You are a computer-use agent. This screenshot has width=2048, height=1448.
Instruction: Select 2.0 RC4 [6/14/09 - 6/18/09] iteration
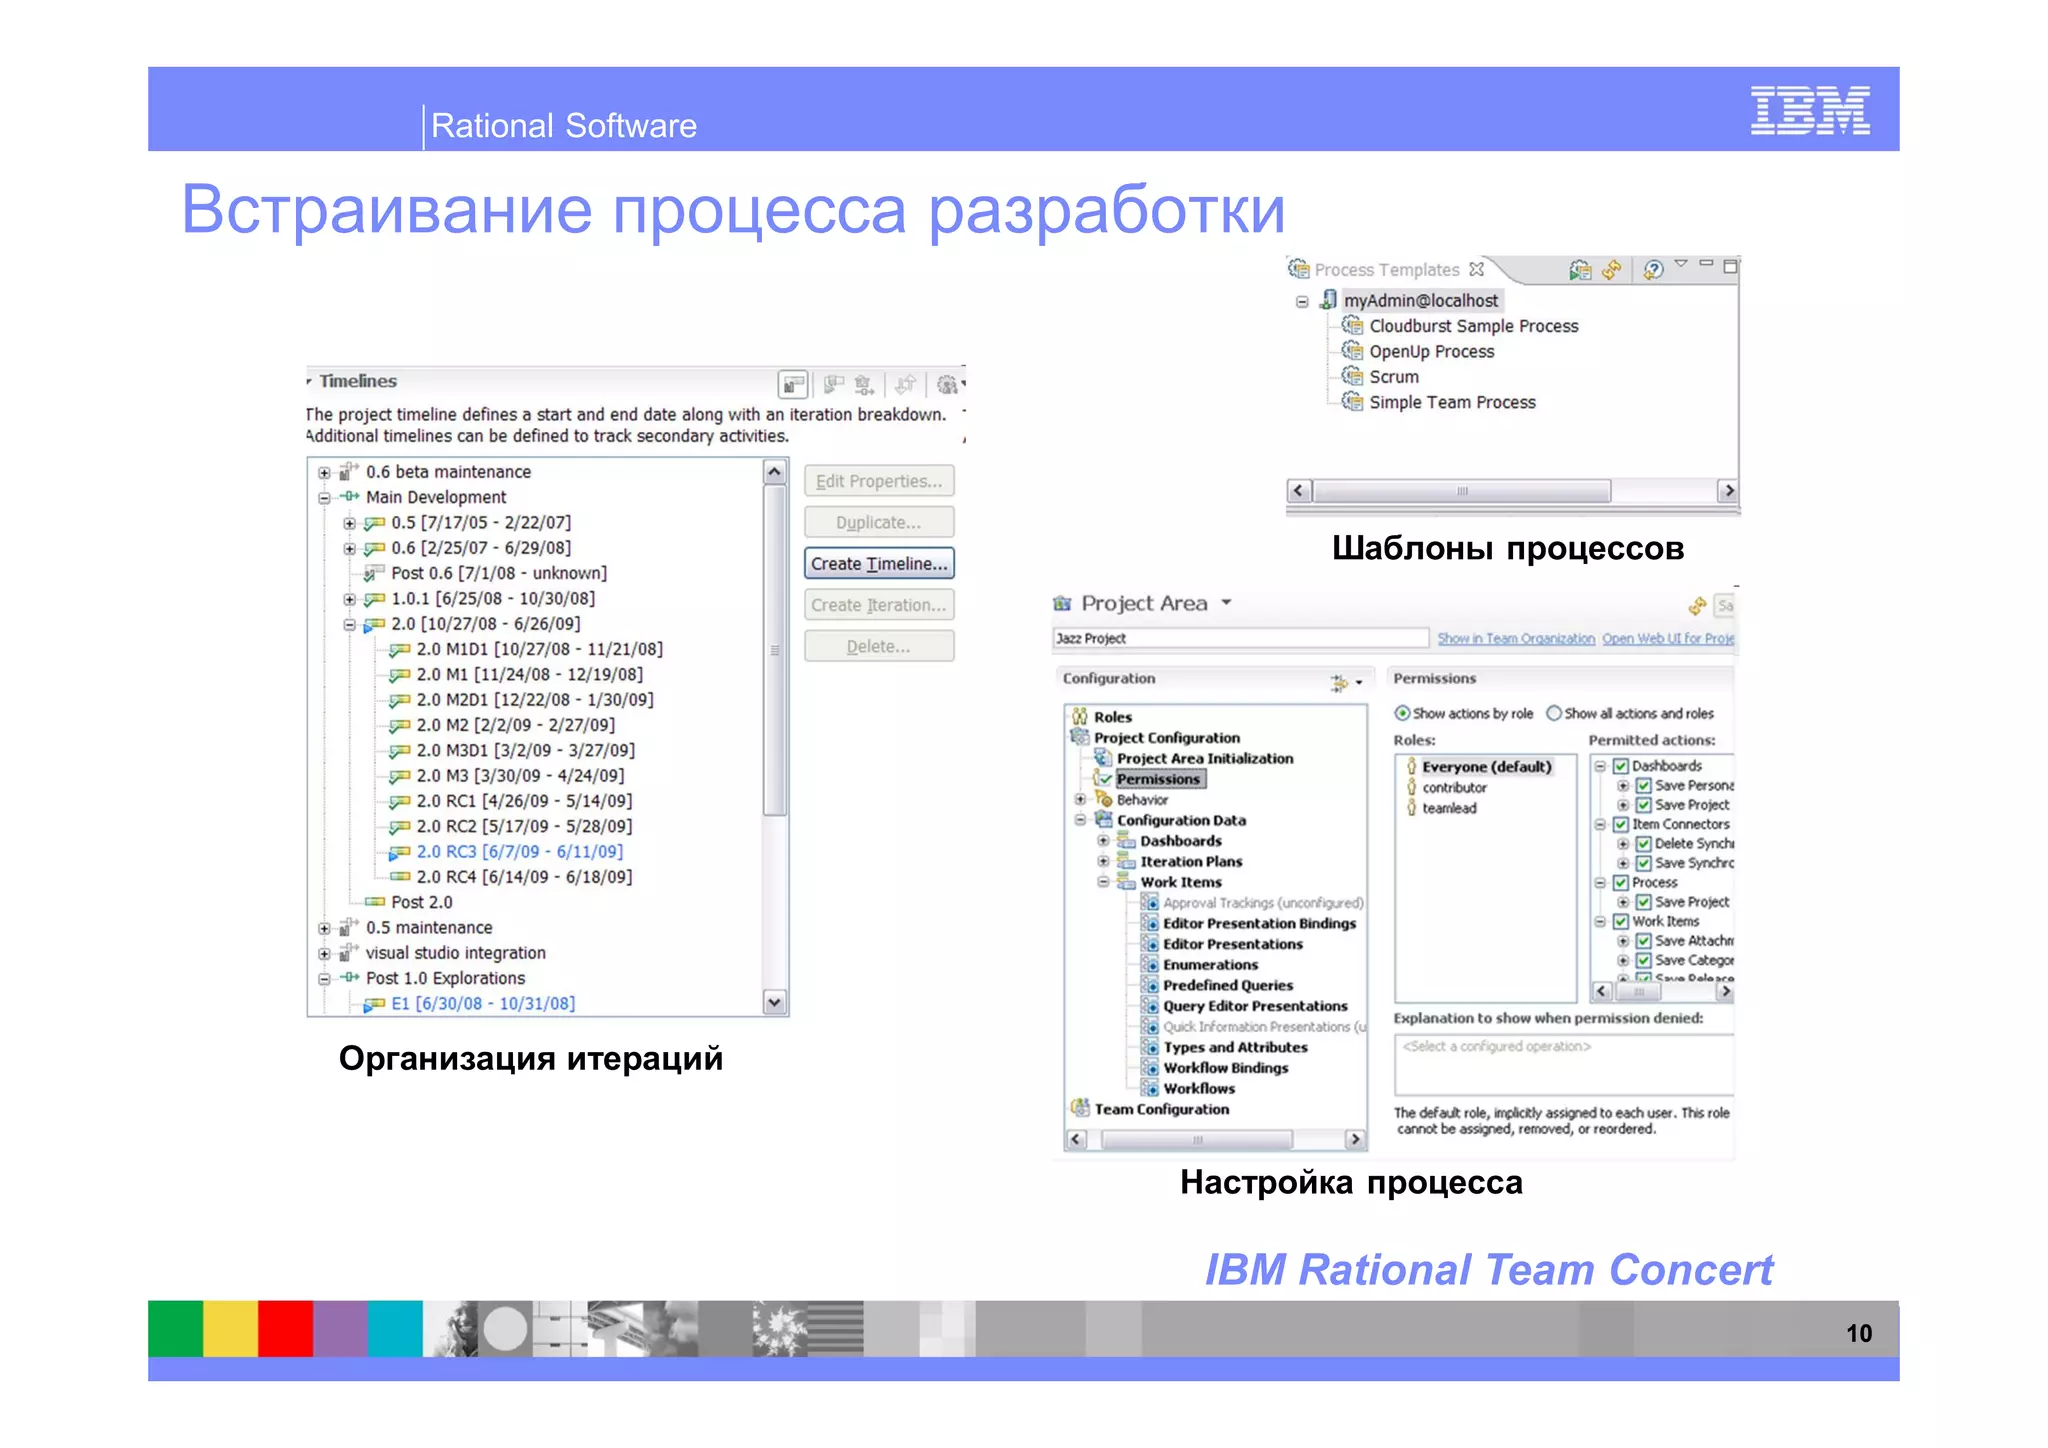pyautogui.click(x=524, y=877)
